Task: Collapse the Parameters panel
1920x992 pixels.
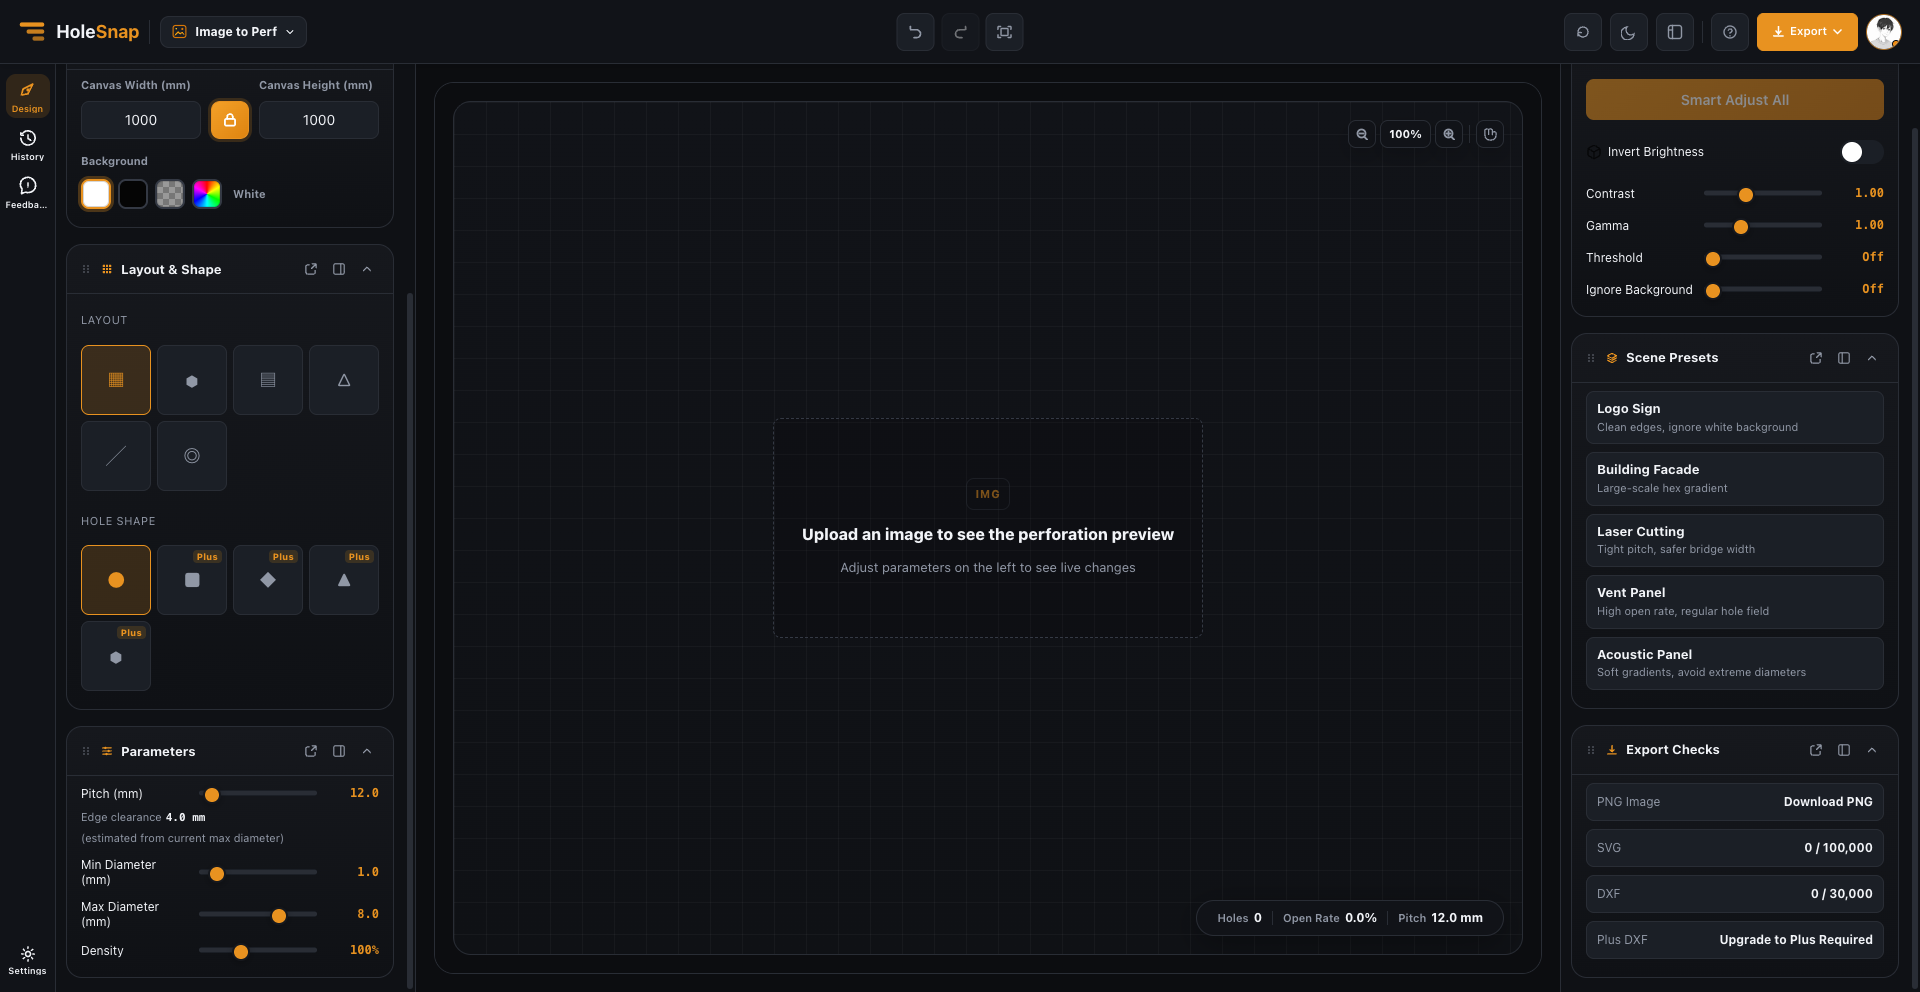Action: click(x=367, y=751)
